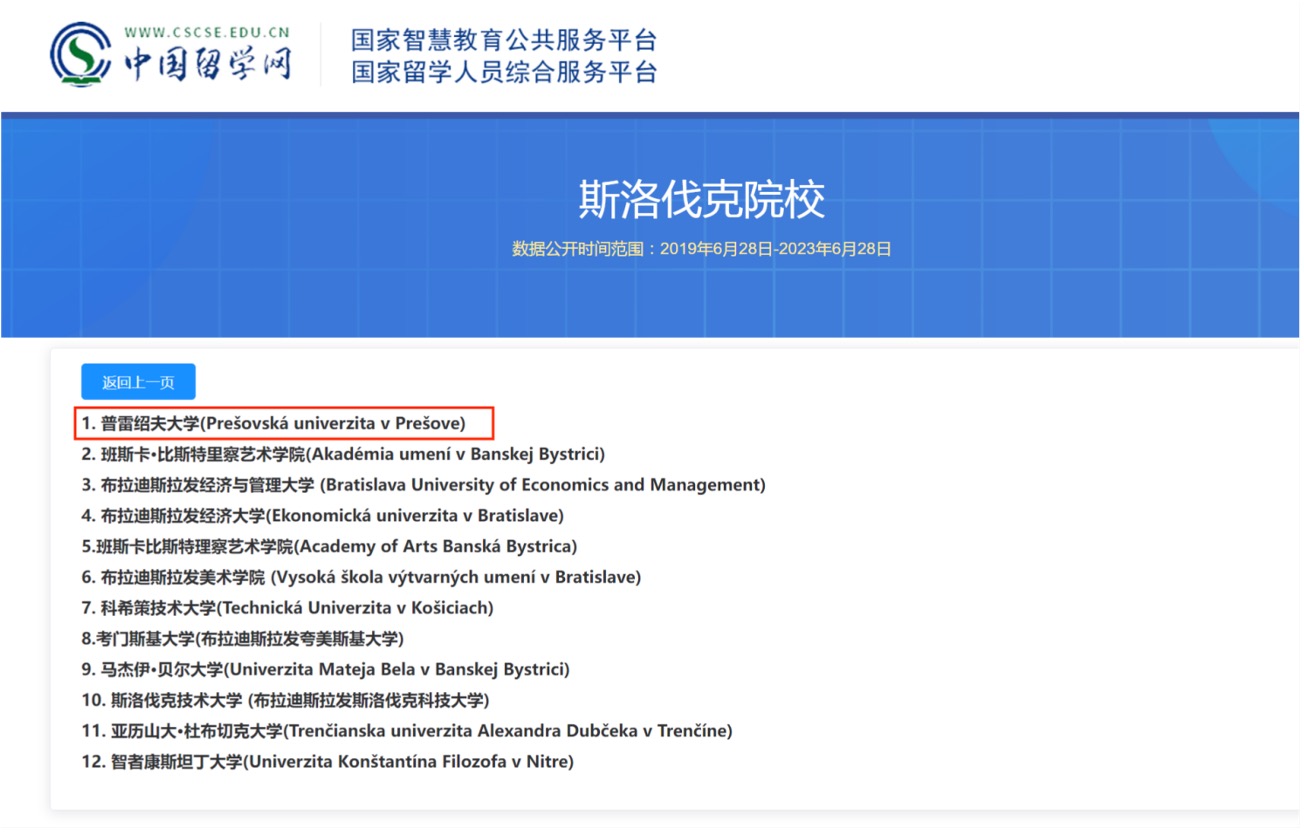
Task: Click the 数据公开时间范围 date range text
Action: [702, 249]
